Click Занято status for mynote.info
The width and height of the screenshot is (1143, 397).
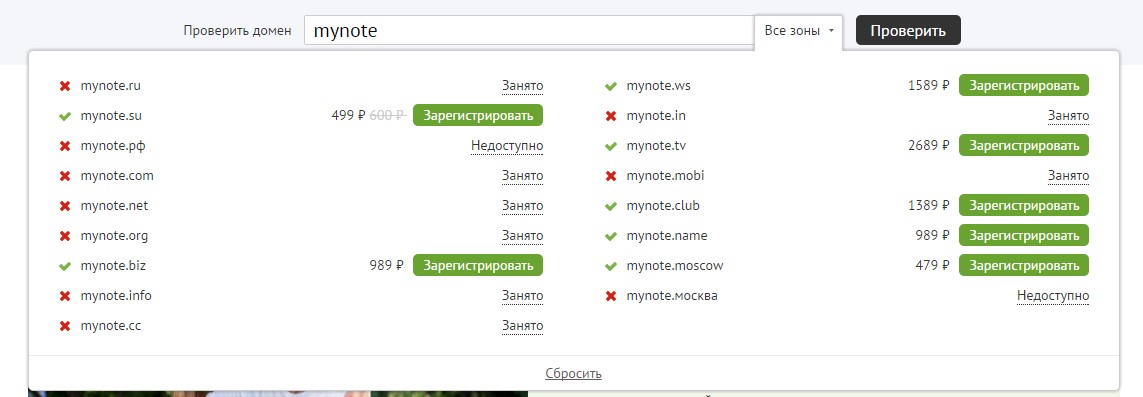[522, 296]
